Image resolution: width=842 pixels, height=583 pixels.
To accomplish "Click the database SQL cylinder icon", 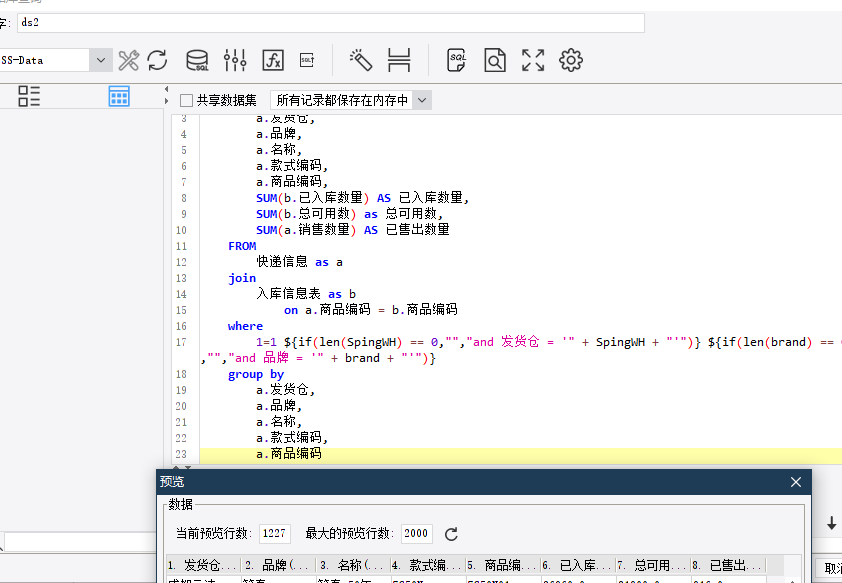I will tap(197, 60).
